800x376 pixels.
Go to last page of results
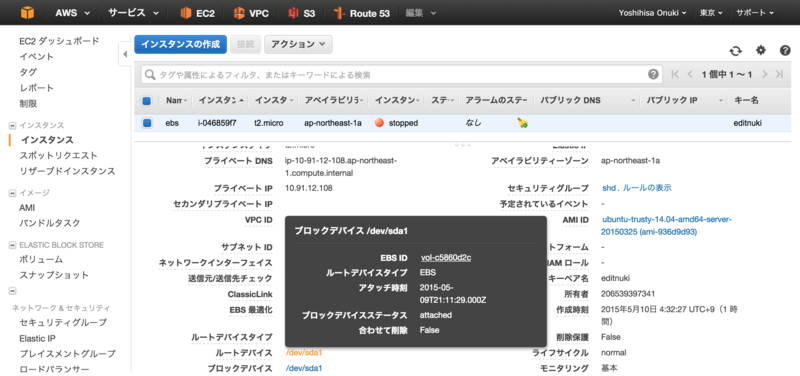coord(779,74)
